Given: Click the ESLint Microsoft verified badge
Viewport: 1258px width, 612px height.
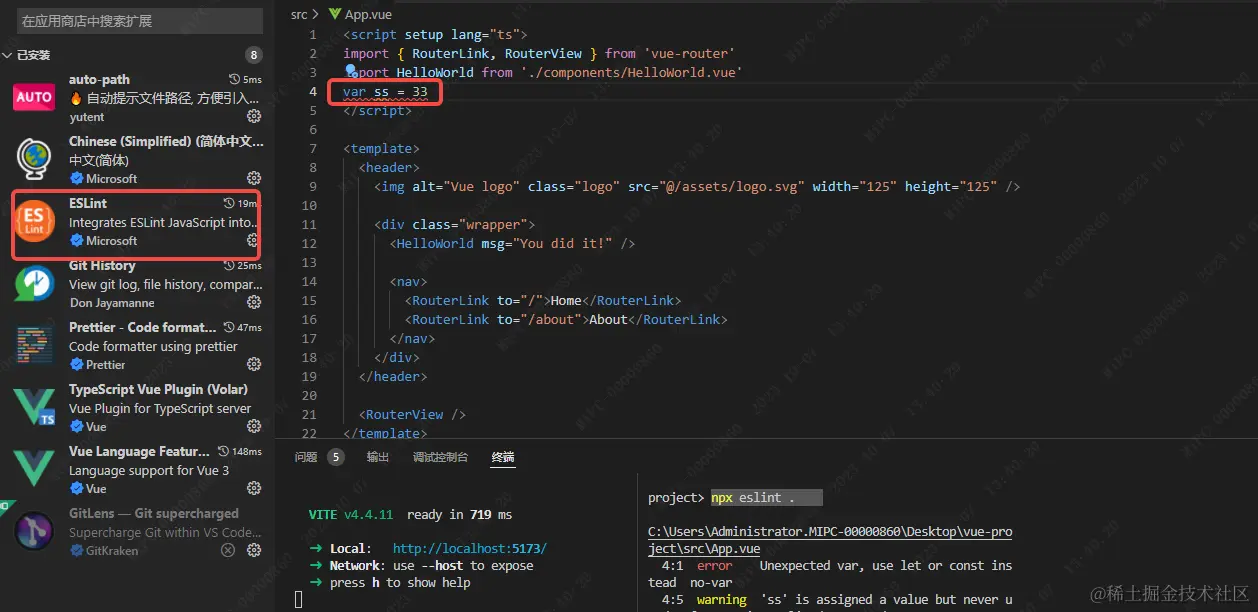Looking at the screenshot, I should click(76, 241).
